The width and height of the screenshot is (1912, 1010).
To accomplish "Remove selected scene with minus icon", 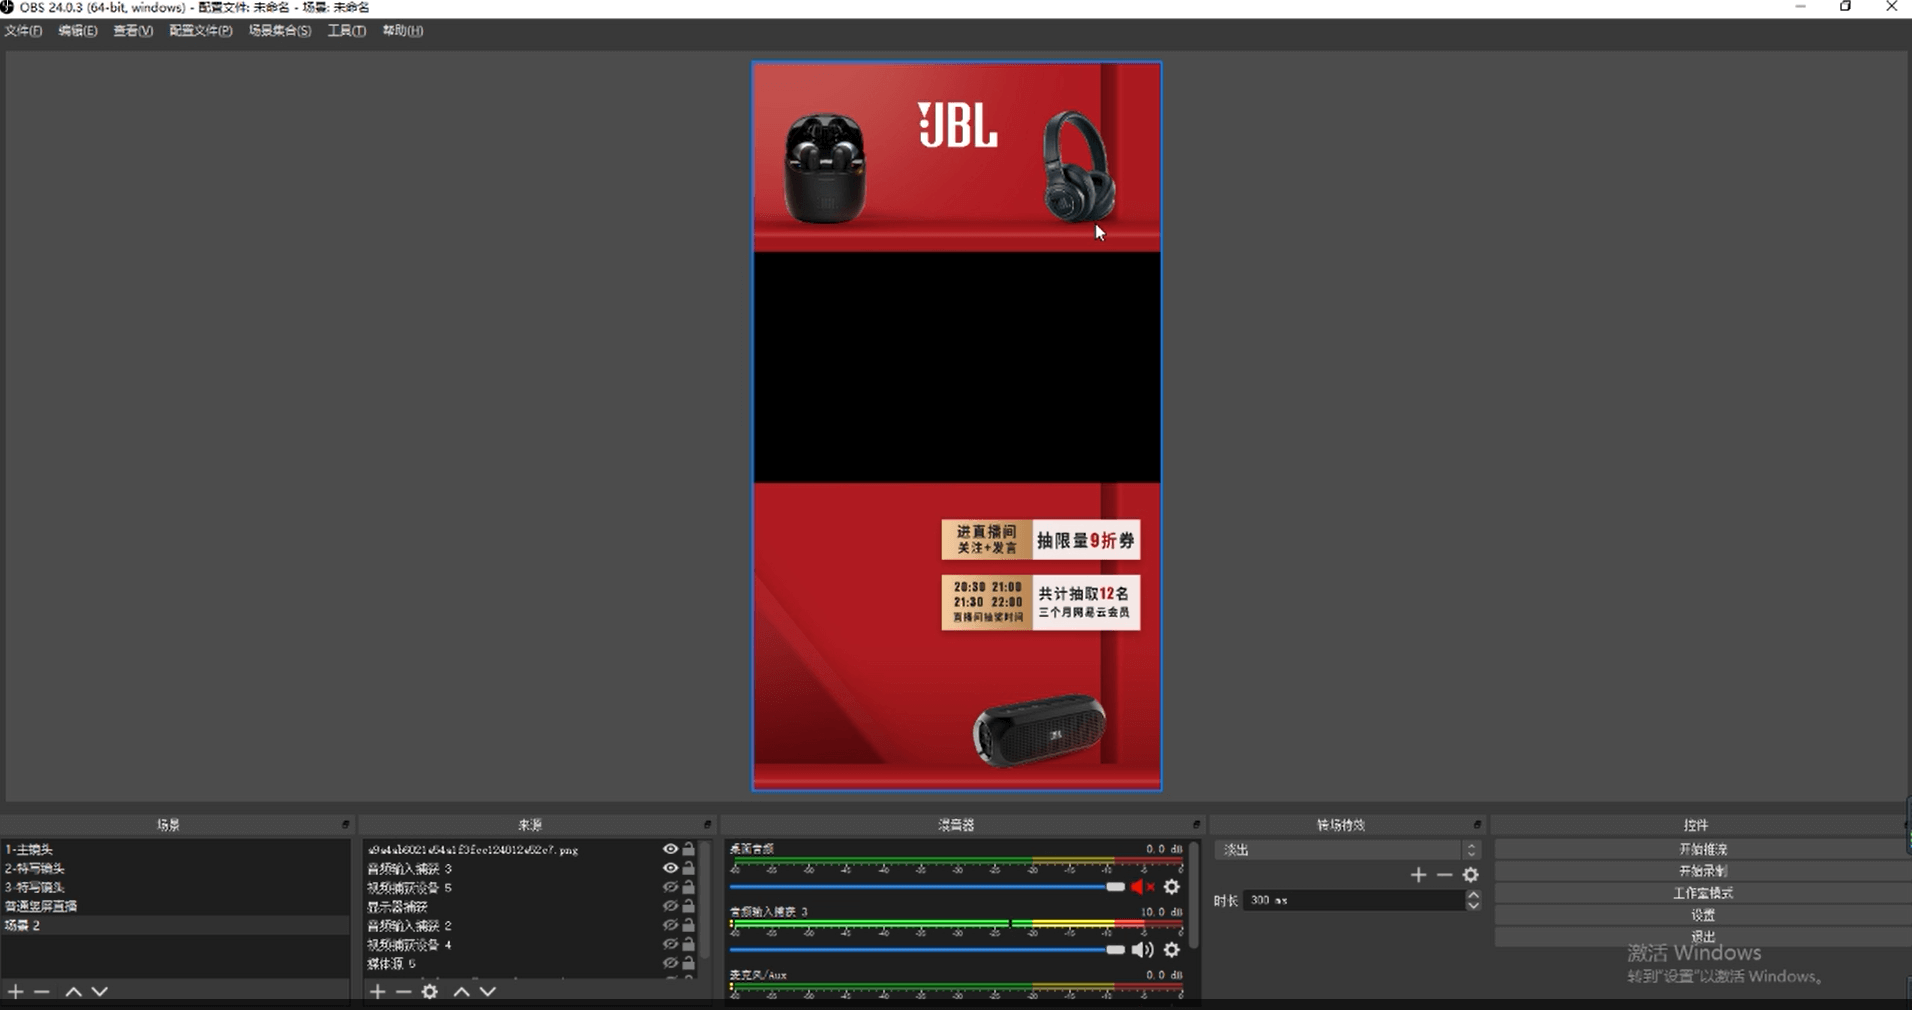I will click(42, 991).
